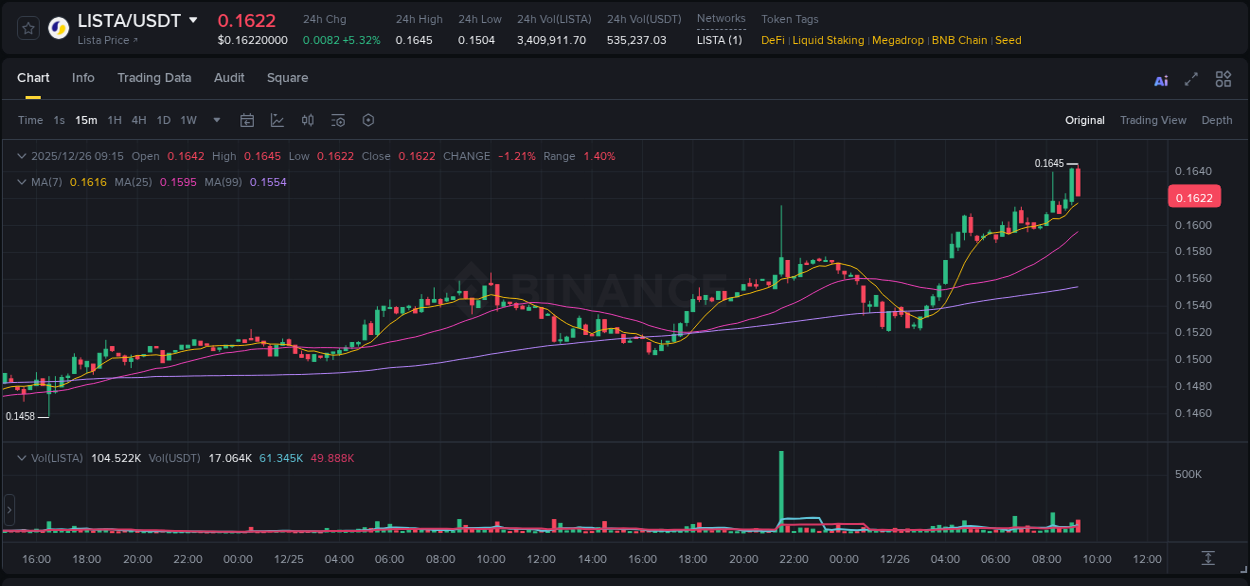Screen dimensions: 1250x586
Task: Select the 1D timeframe
Action: tap(163, 120)
